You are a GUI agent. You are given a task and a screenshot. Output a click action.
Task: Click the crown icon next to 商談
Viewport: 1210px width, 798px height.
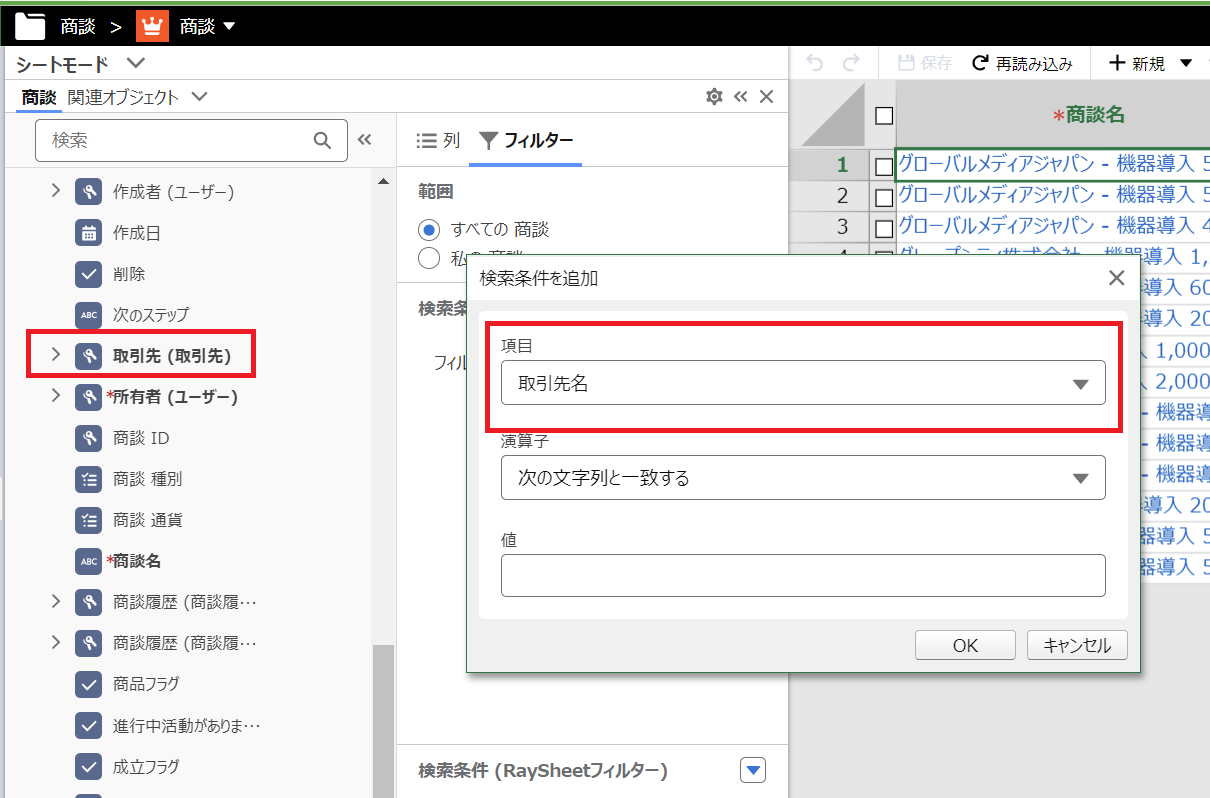[x=152, y=26]
